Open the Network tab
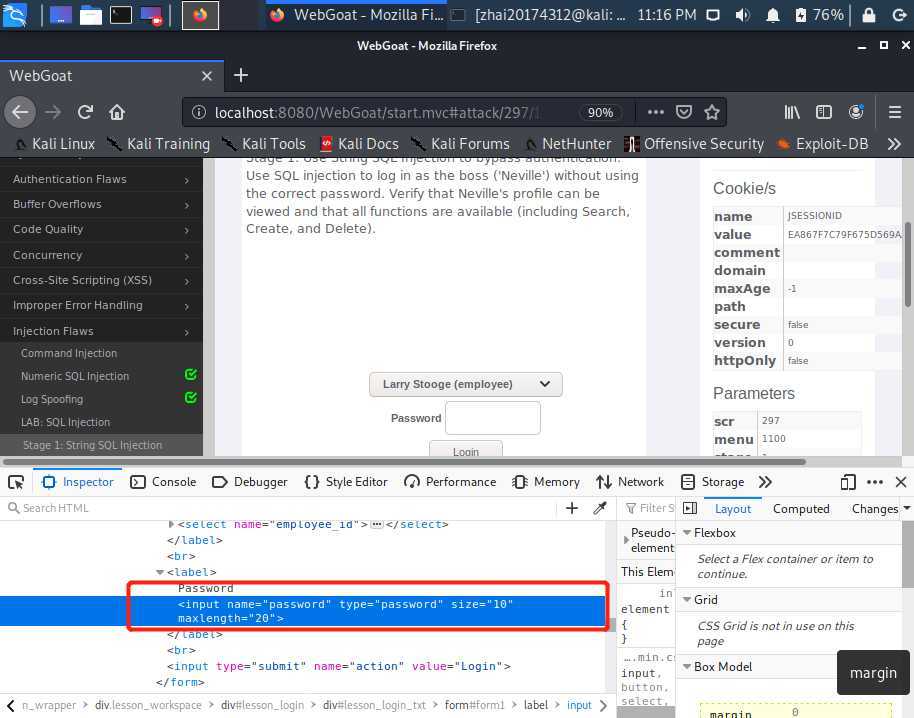The width and height of the screenshot is (914, 718). (x=630, y=482)
